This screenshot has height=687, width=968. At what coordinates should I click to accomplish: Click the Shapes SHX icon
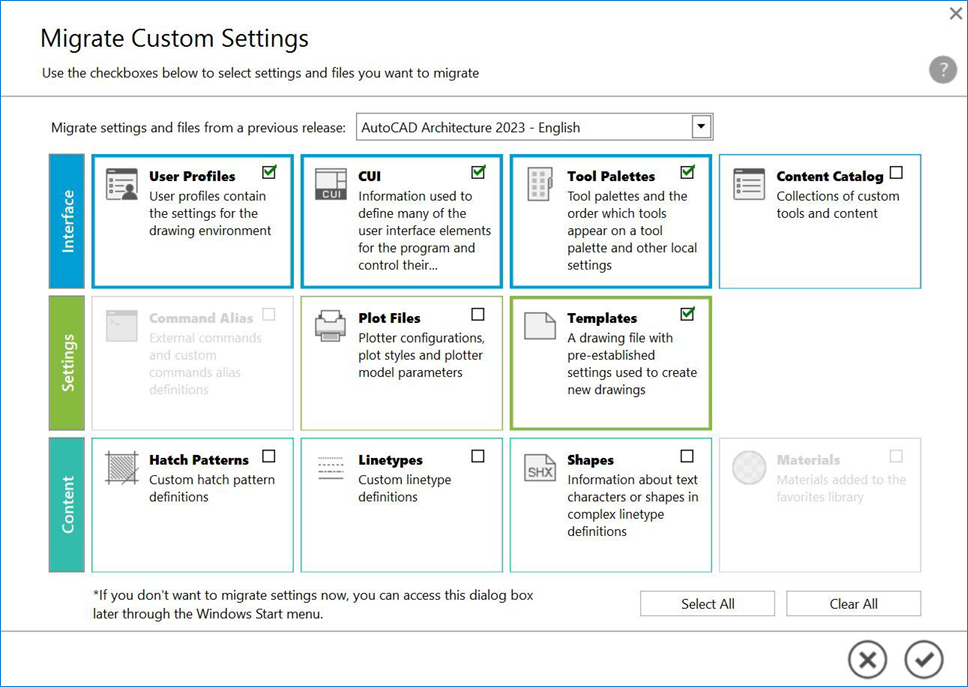point(540,468)
